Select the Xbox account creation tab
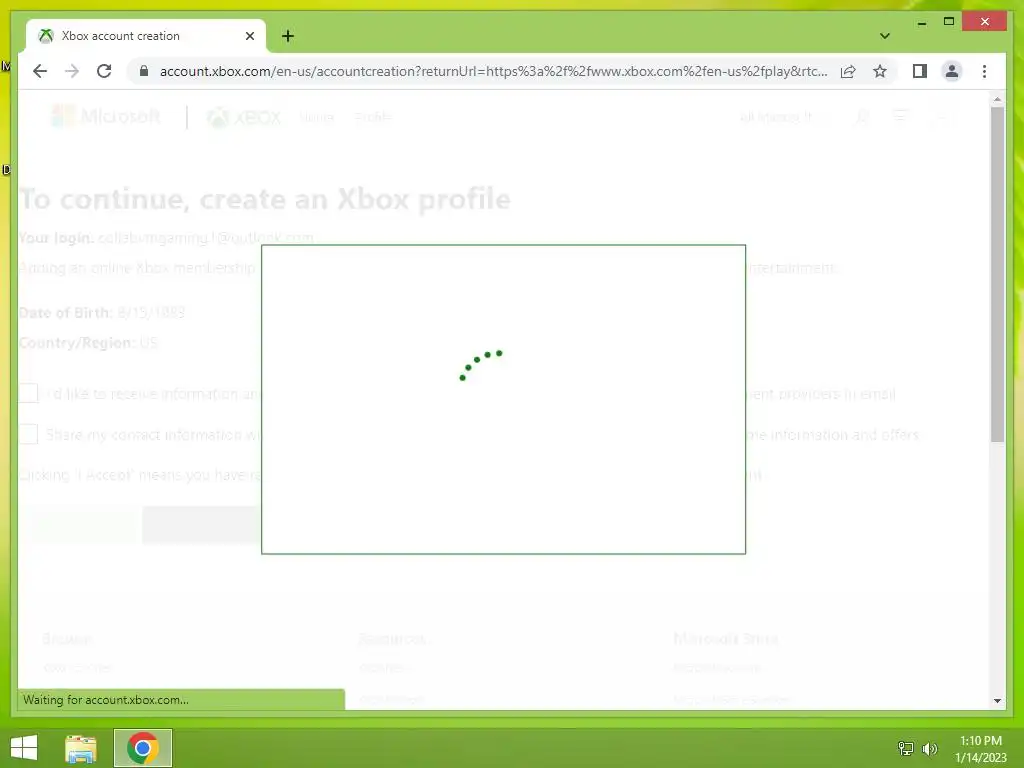 click(x=146, y=36)
